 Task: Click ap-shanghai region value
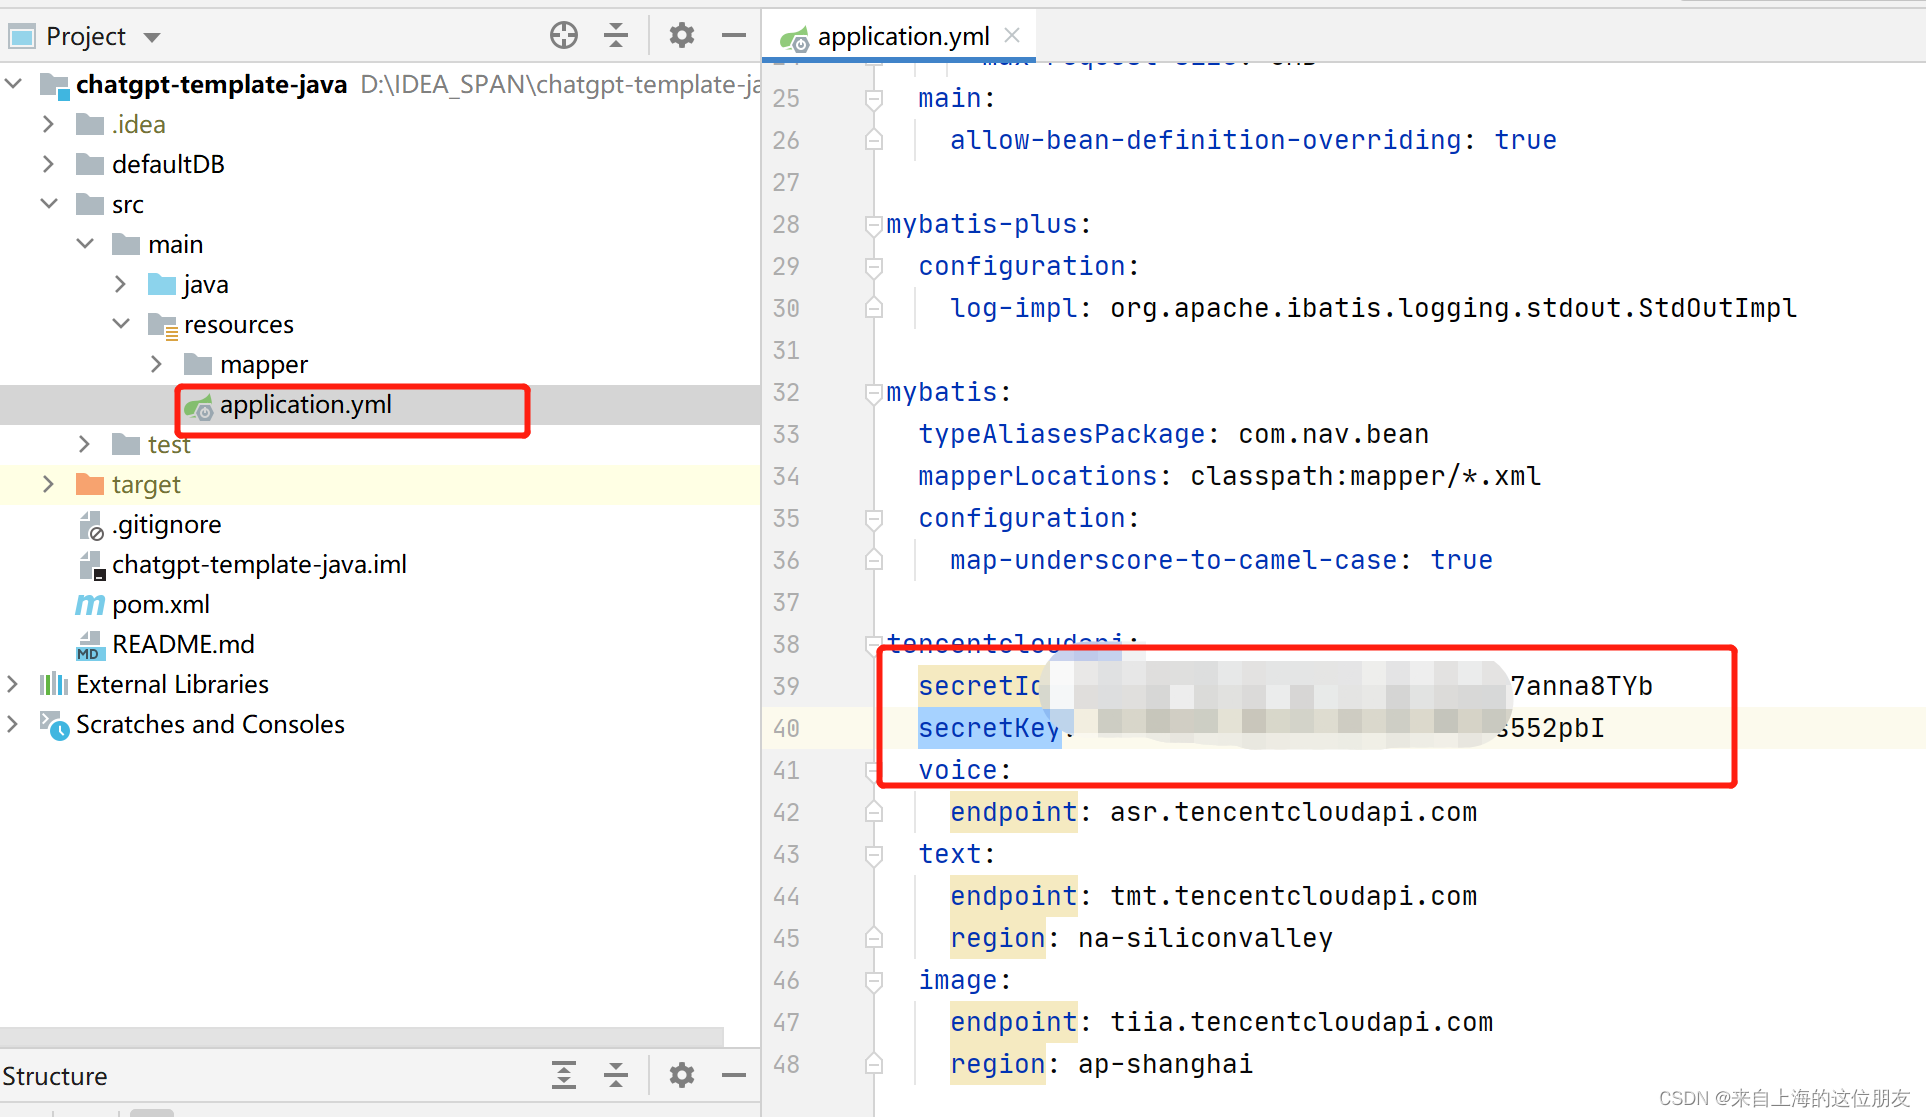pyautogui.click(x=1165, y=1064)
